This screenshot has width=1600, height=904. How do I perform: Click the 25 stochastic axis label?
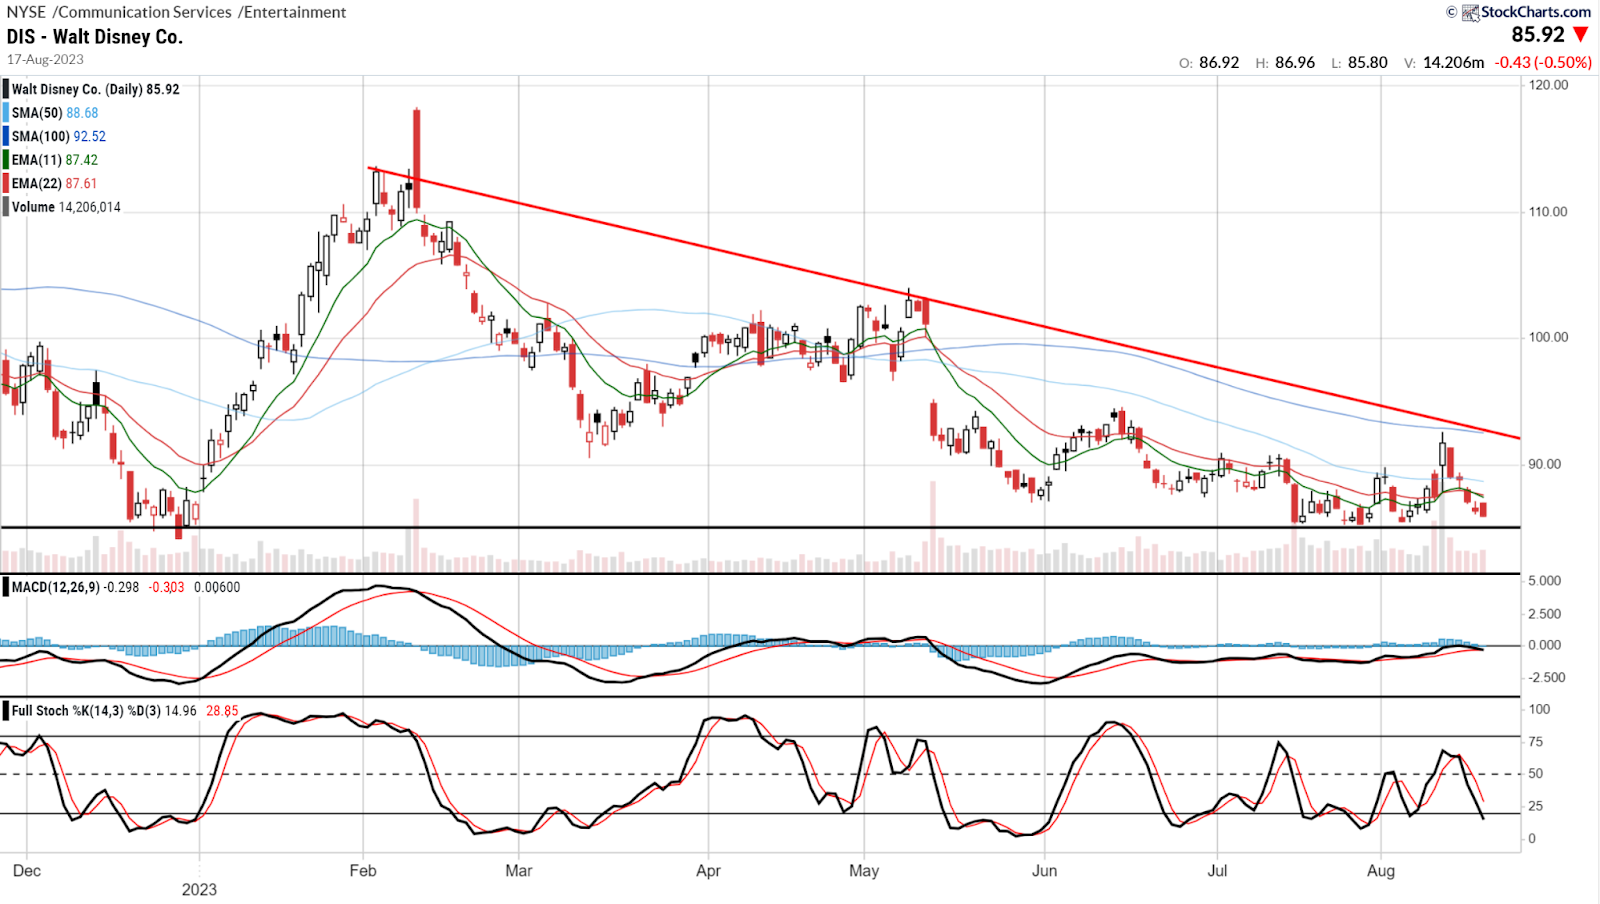click(x=1536, y=806)
